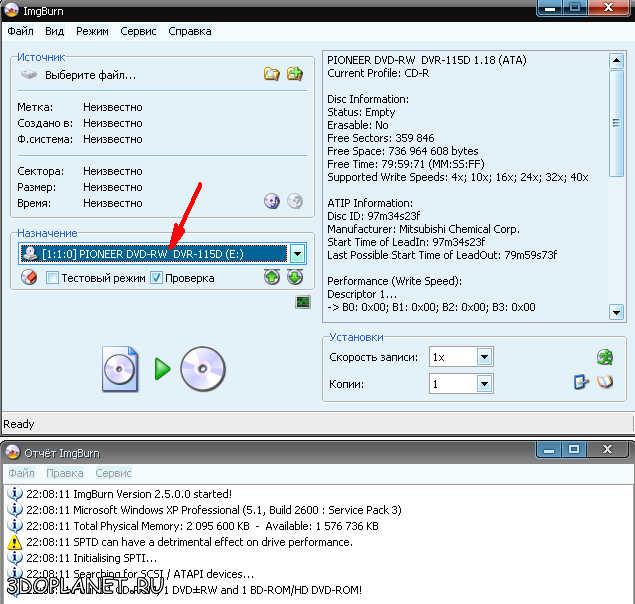
Task: Enable the Тестовый режим checkbox
Action: (x=53, y=278)
